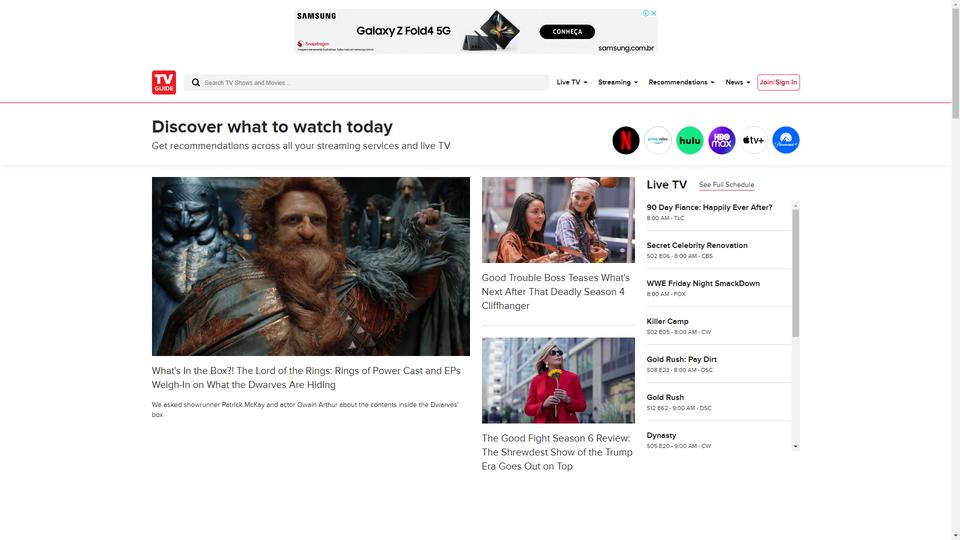Select the Netflix streaming service icon
Viewport: 960px width, 540px height.
(x=626, y=140)
